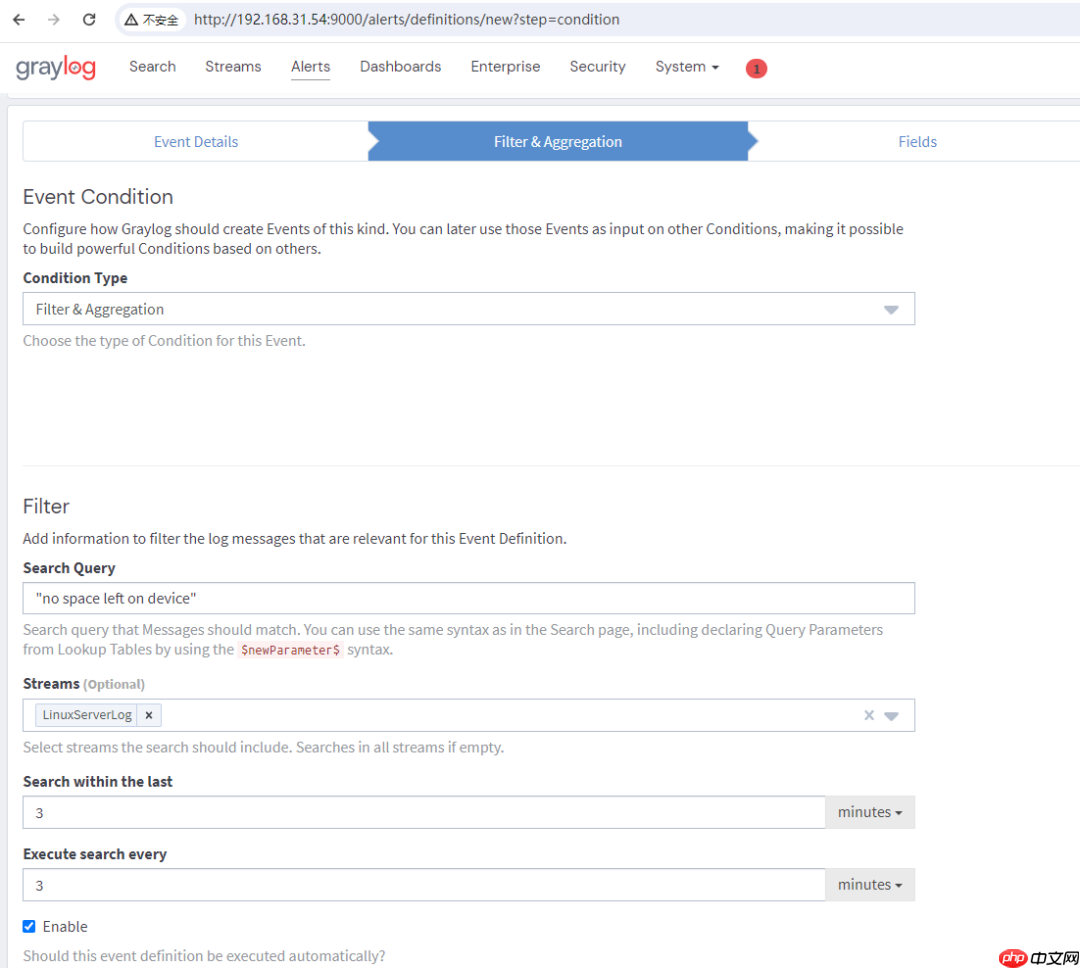Image resolution: width=1080 pixels, height=968 pixels.
Task: Change Search within the last minutes unit
Action: (x=869, y=812)
